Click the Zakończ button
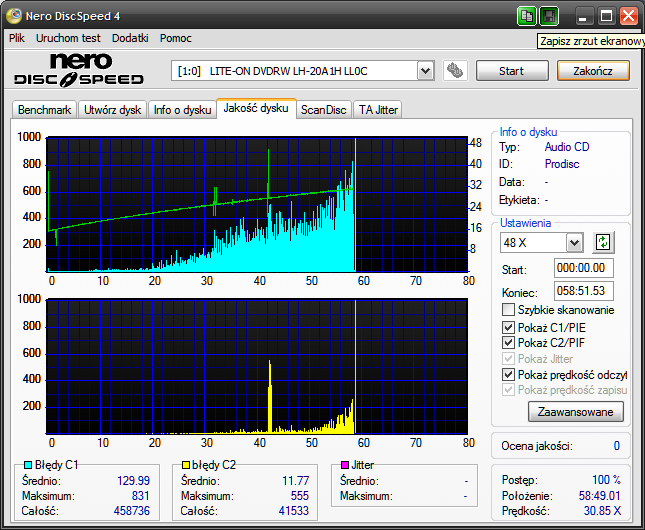Image resolution: width=645 pixels, height=530 pixels. [593, 71]
